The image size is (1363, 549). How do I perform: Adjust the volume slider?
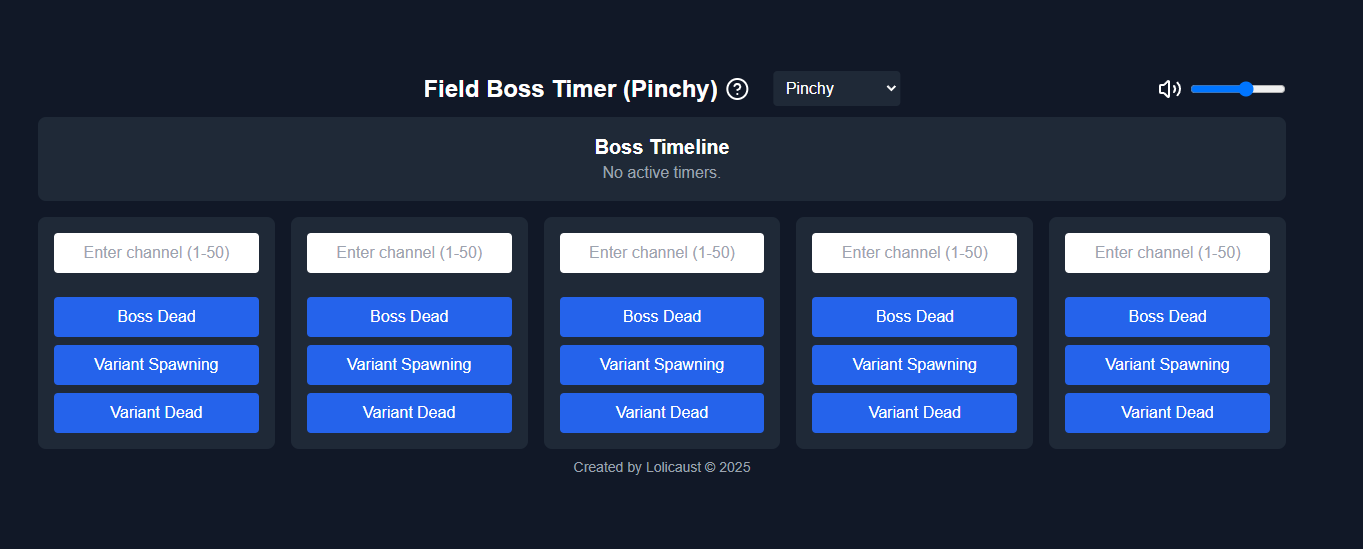1237,89
